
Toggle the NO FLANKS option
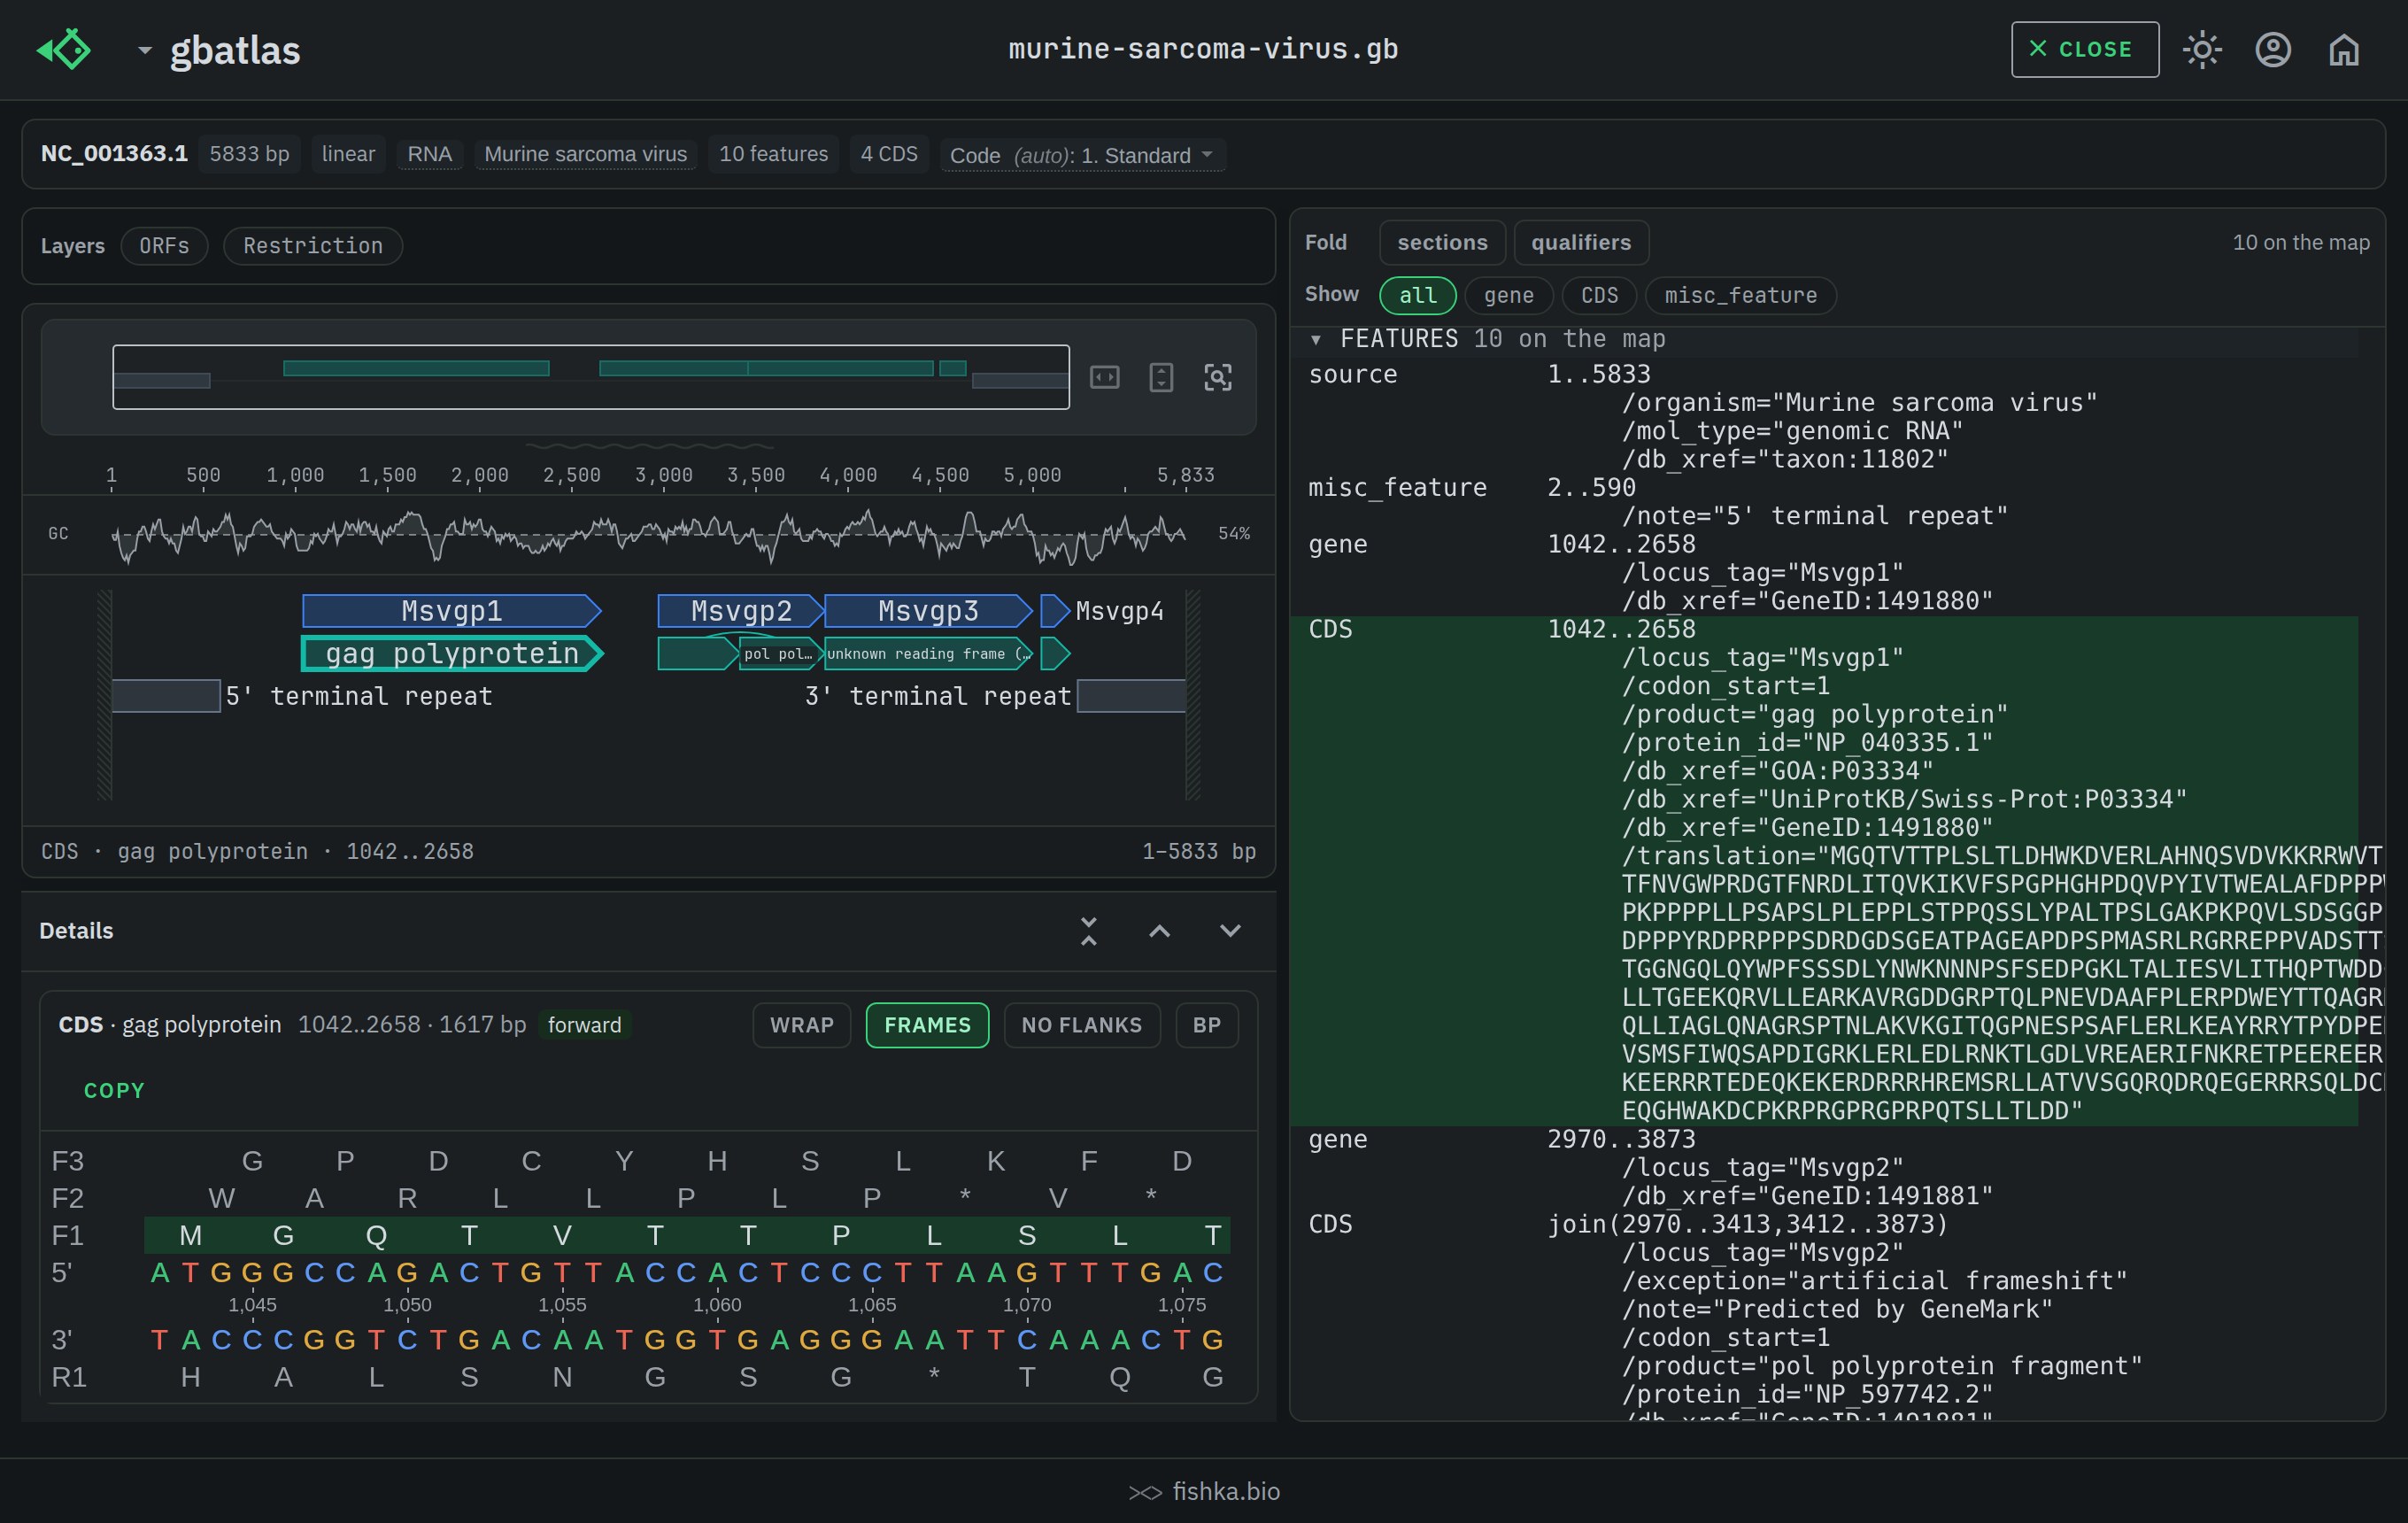(1082, 1026)
